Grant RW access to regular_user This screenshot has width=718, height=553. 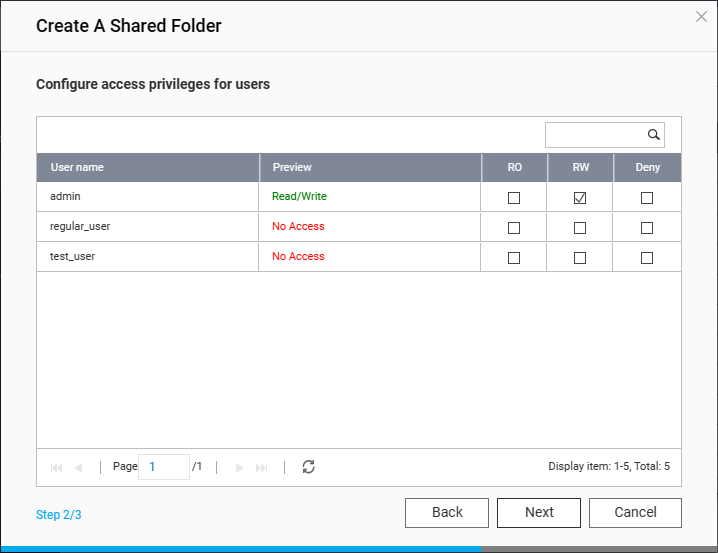click(580, 228)
